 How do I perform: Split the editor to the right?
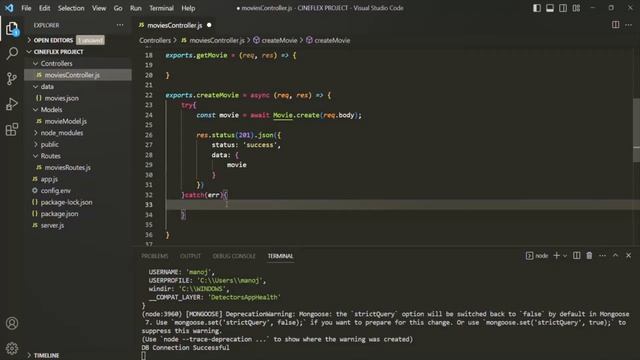click(x=616, y=25)
